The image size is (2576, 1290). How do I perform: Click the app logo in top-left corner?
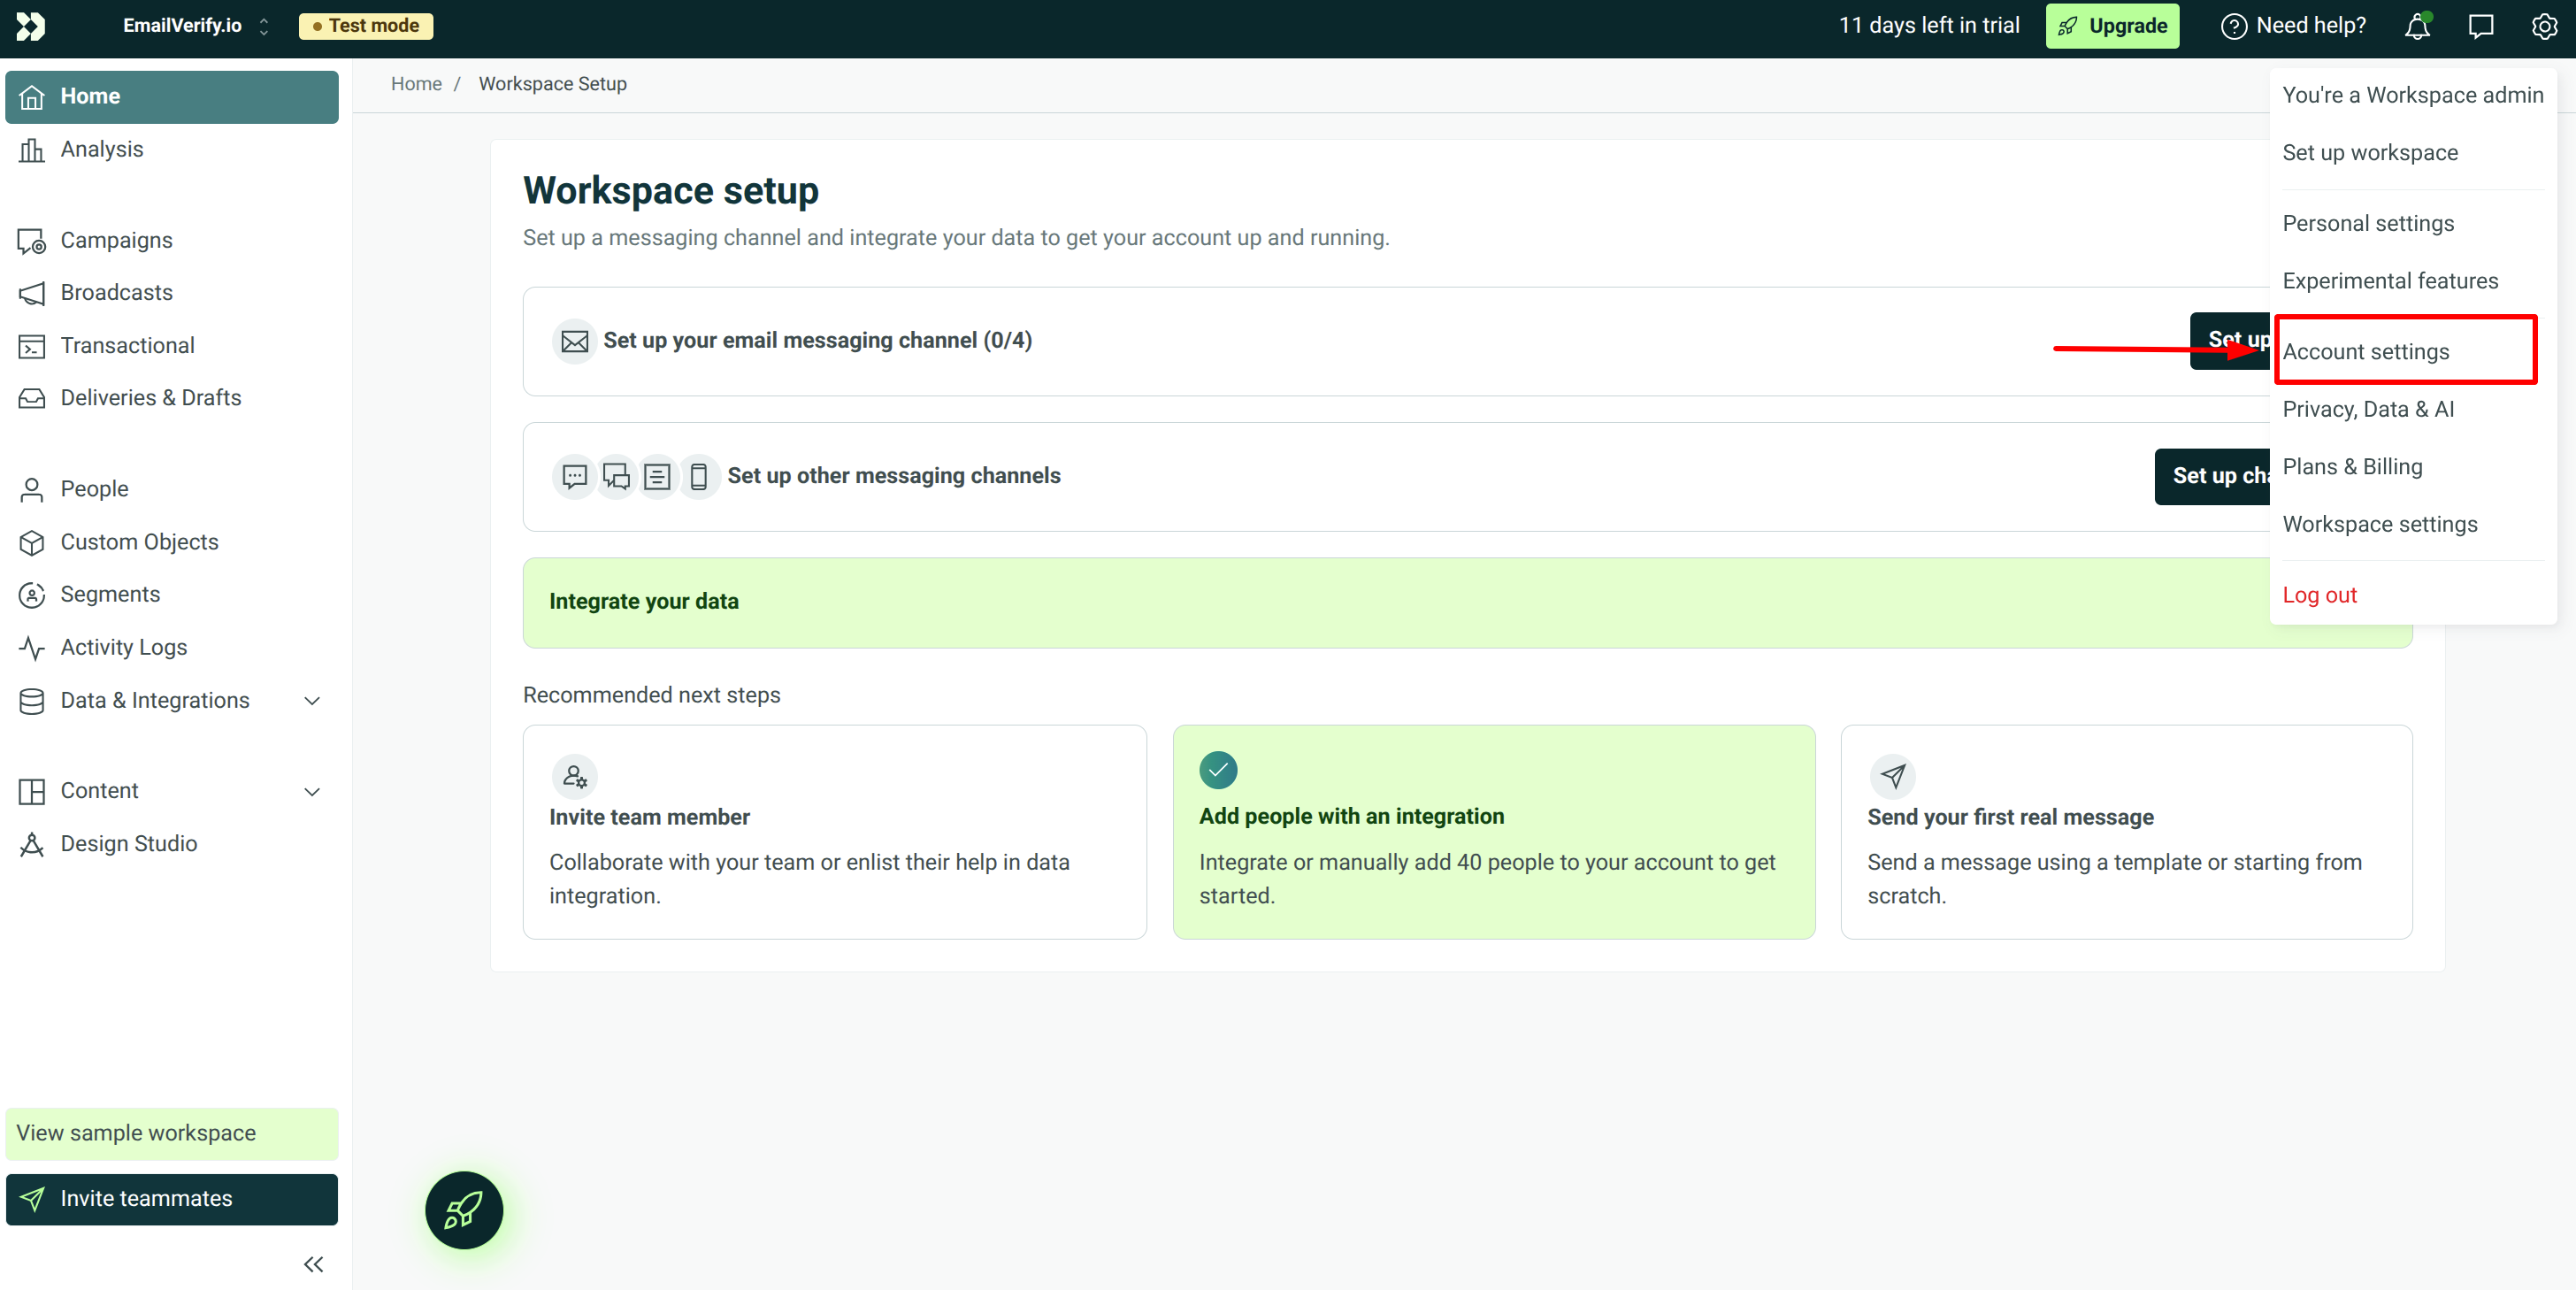(x=31, y=26)
